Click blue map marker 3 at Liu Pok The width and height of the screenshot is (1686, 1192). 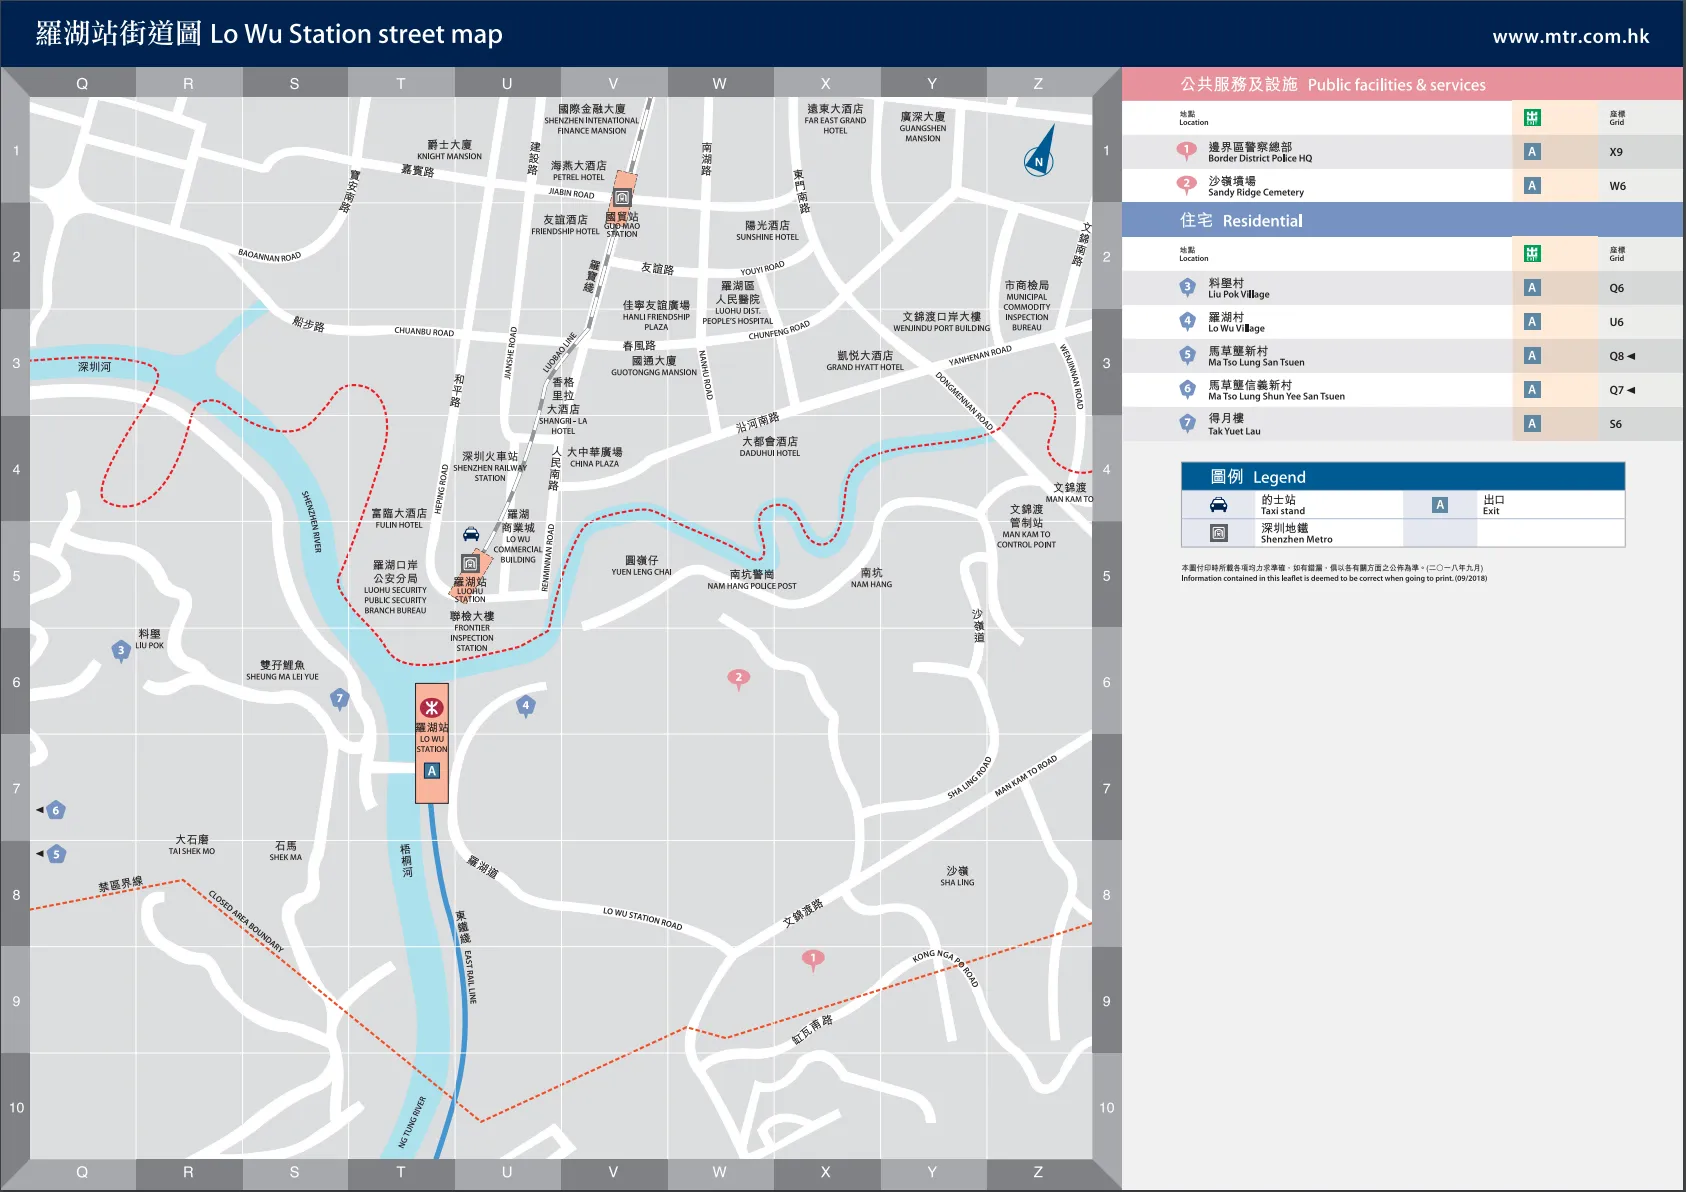click(x=121, y=651)
